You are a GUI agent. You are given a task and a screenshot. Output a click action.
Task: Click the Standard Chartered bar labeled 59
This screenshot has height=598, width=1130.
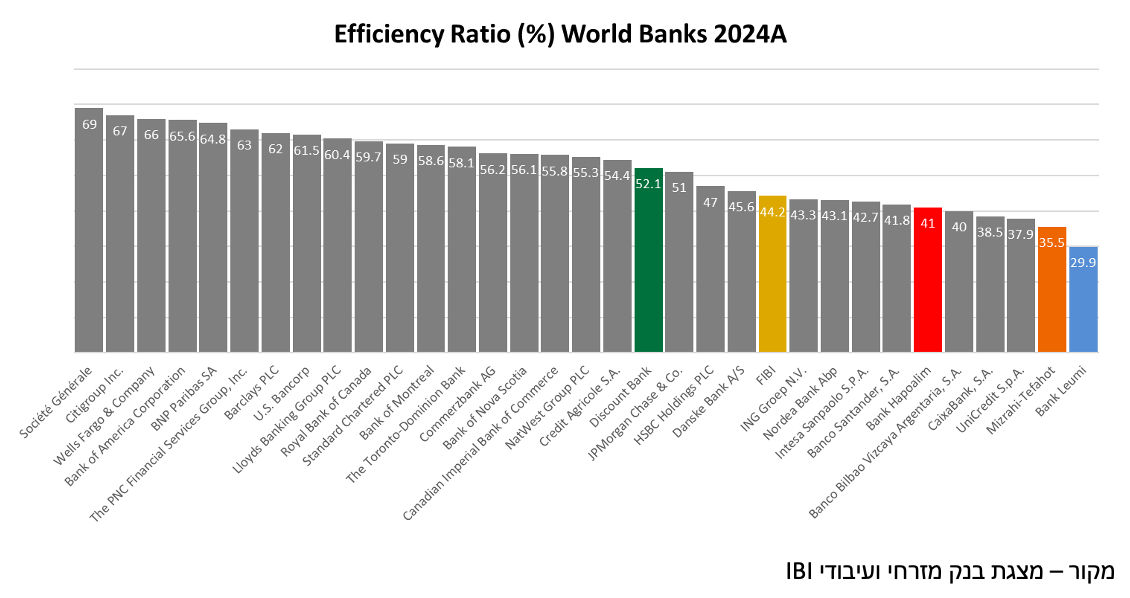[x=400, y=248]
